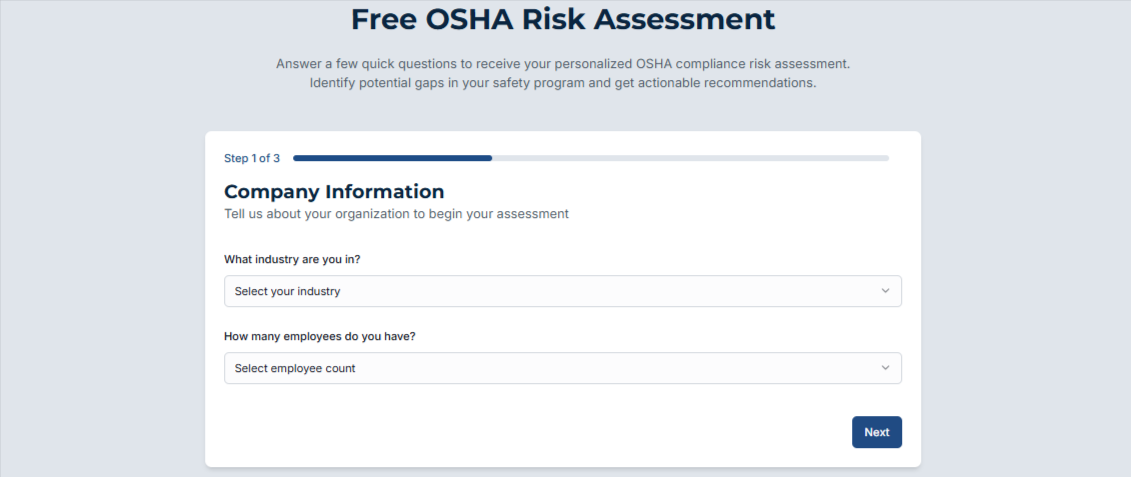Click the chevron arrow in the industry field
1131x477 pixels.
[885, 291]
